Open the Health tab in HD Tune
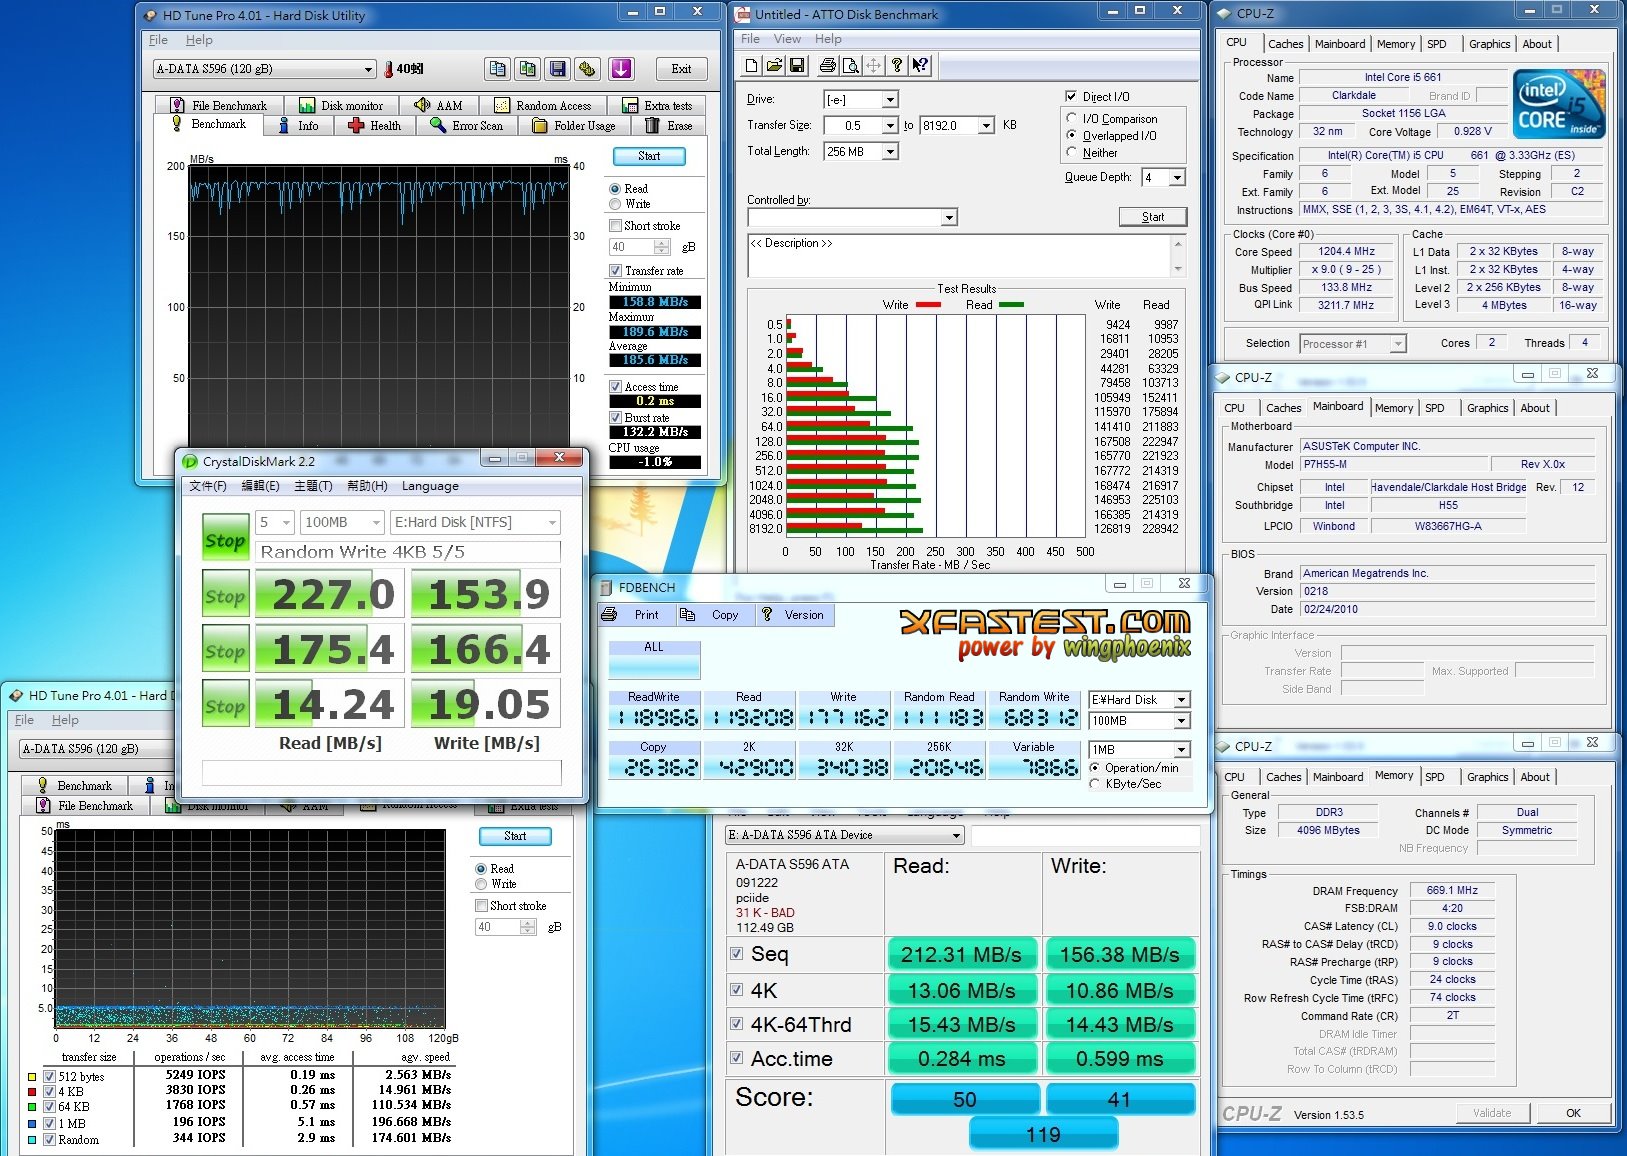The image size is (1627, 1156). [x=375, y=126]
